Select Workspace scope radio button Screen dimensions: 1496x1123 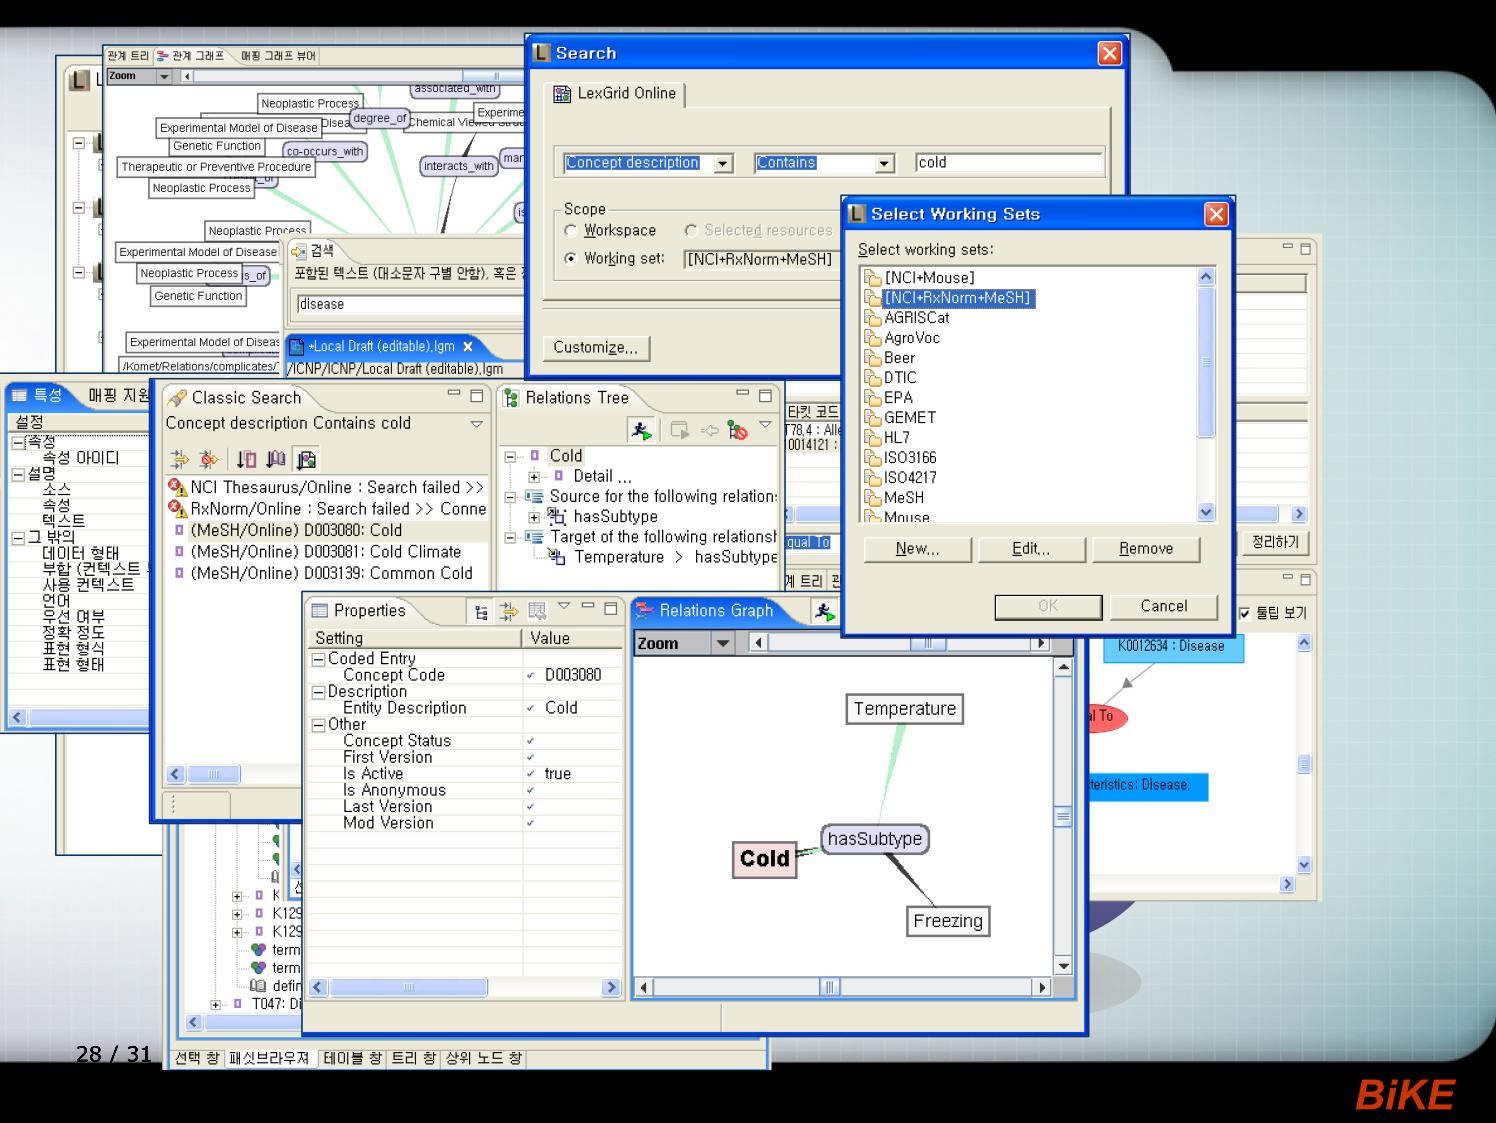pos(571,231)
